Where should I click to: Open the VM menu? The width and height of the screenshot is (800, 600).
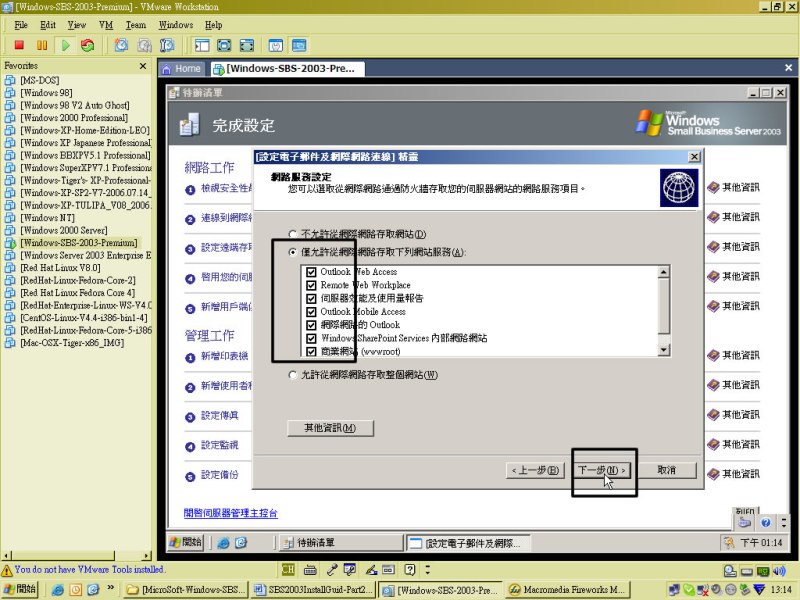click(106, 24)
